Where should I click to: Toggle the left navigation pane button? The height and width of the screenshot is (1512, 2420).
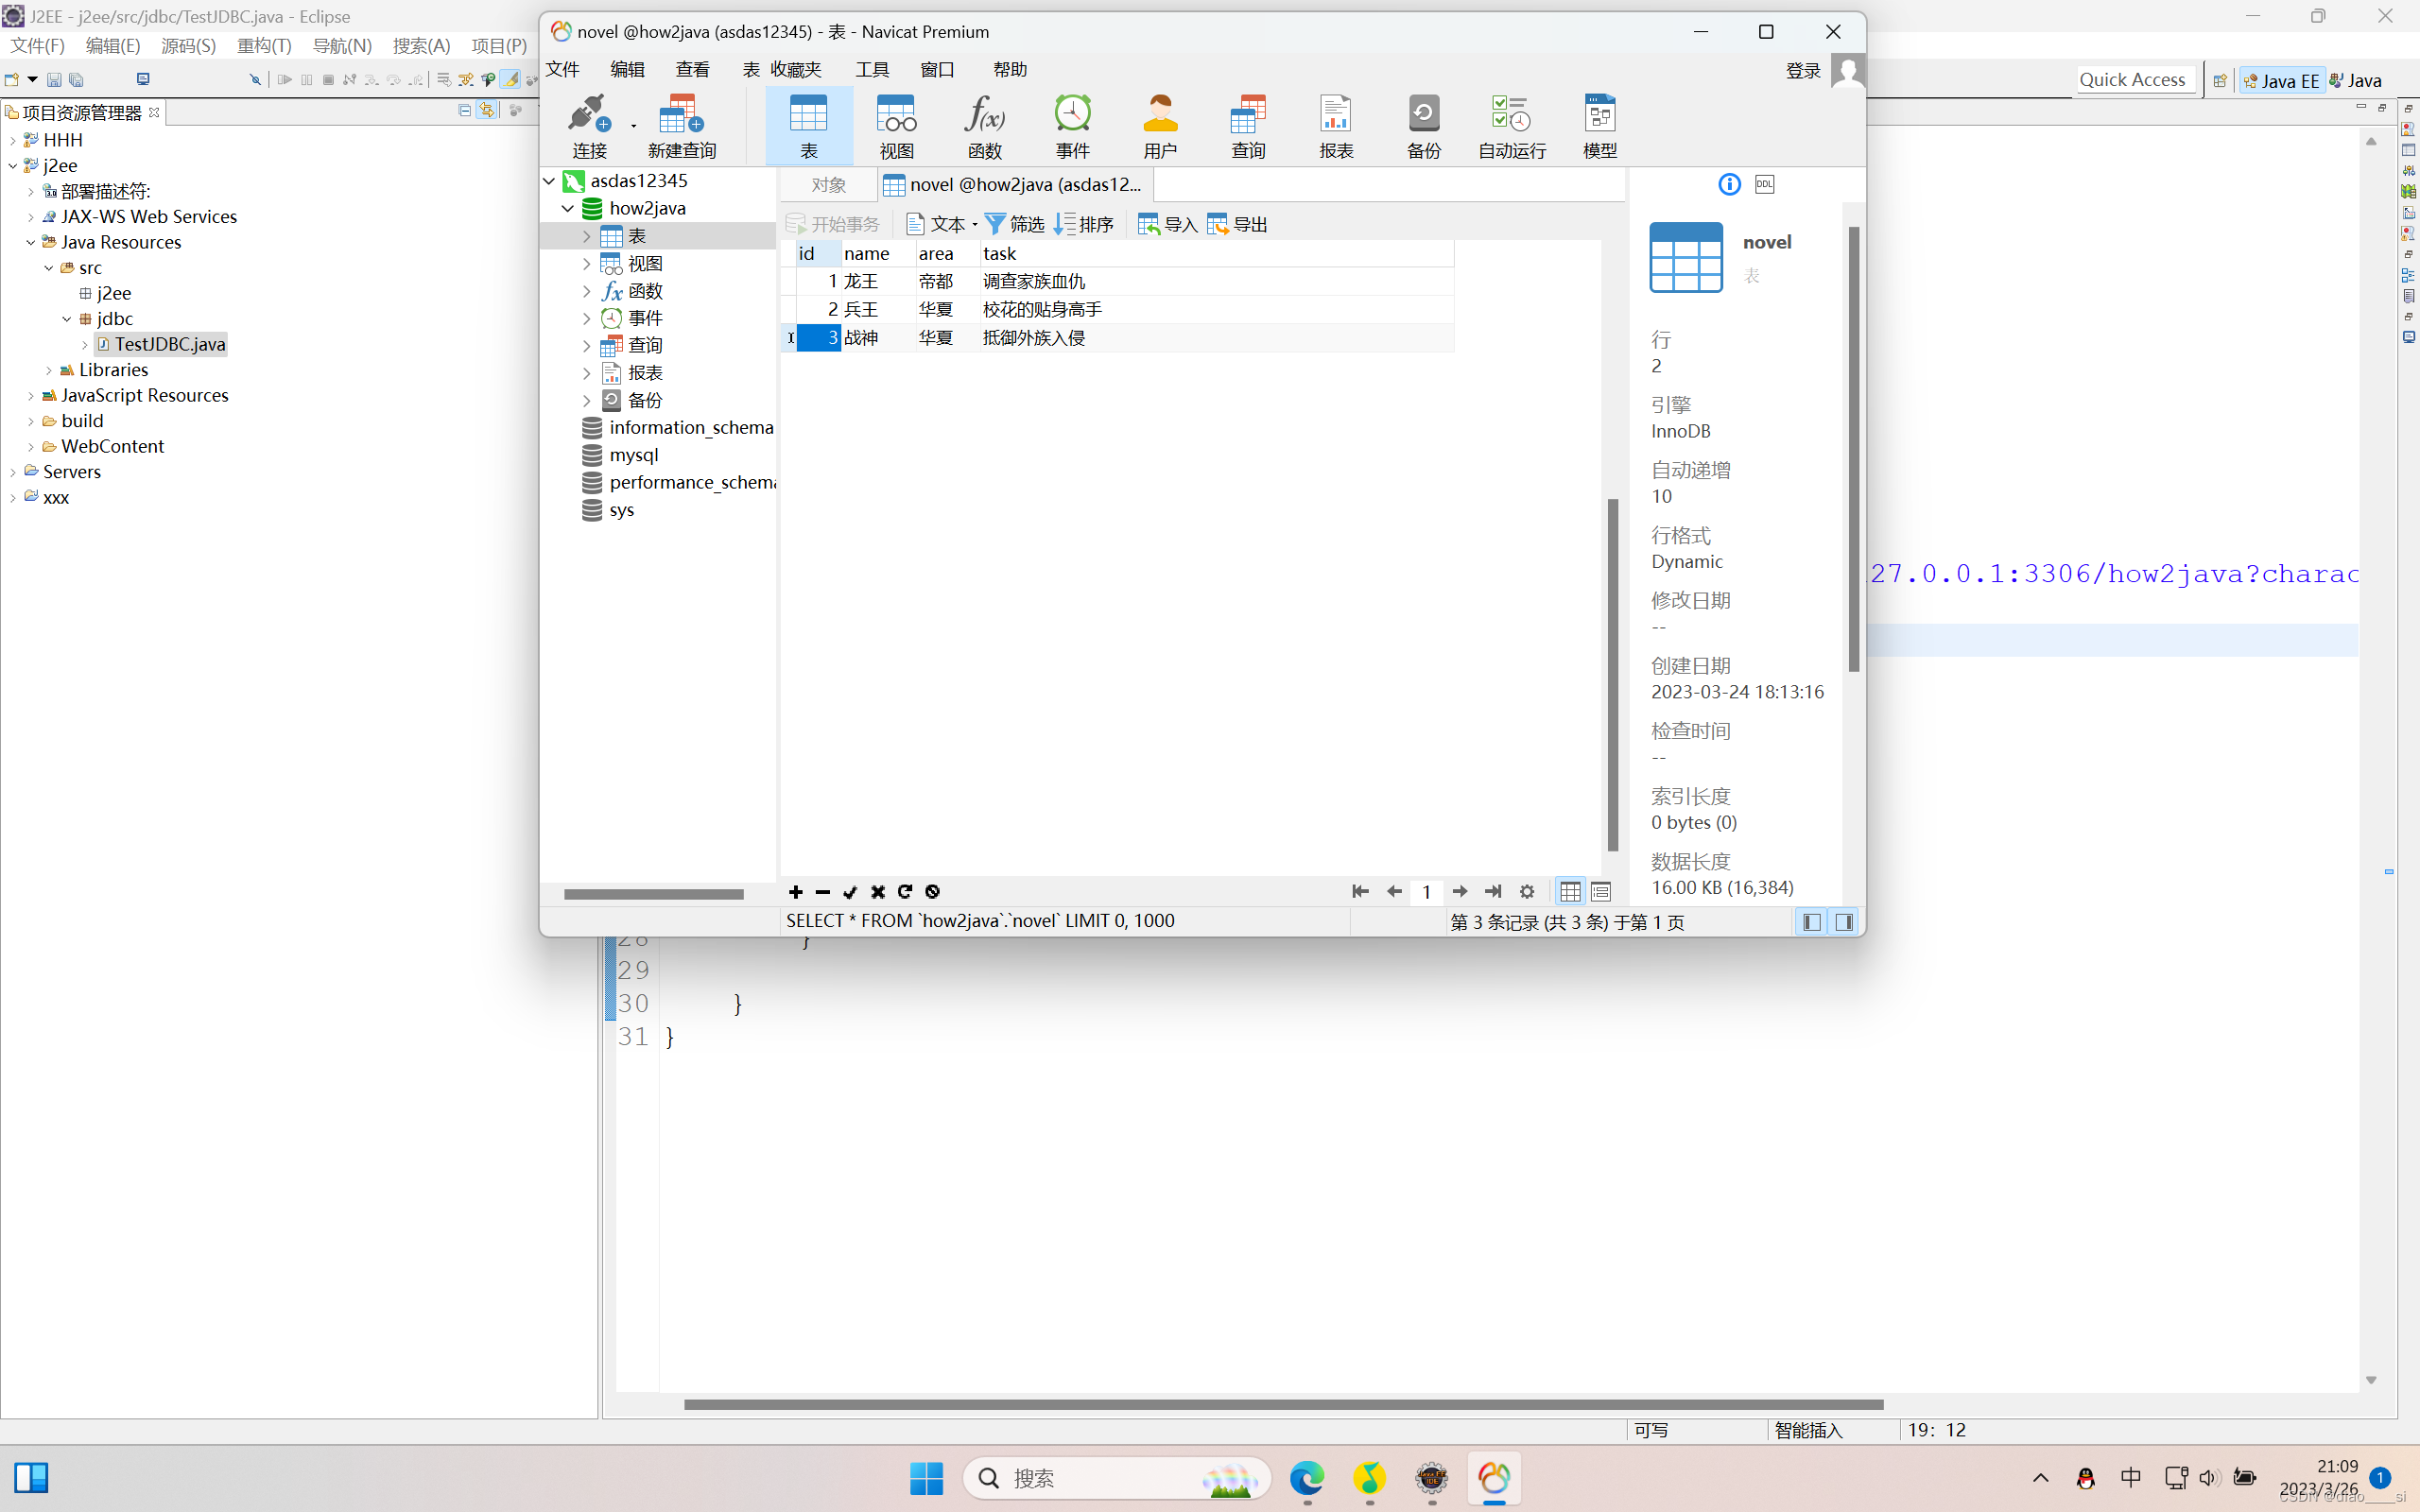1811,922
